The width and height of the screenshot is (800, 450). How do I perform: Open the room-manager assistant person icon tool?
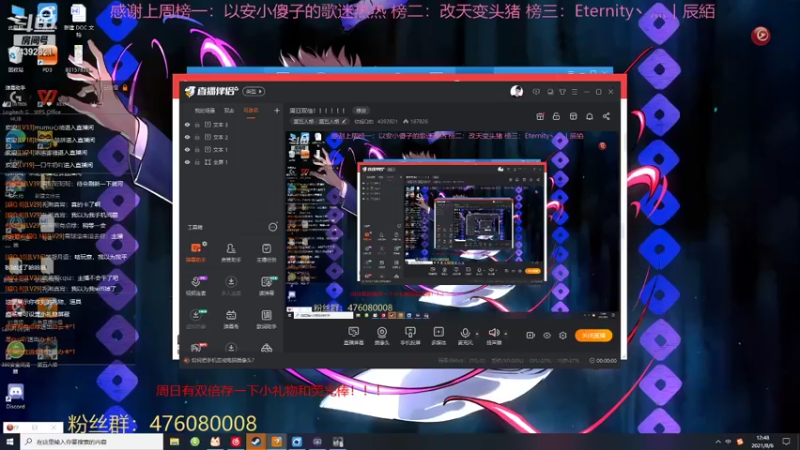[231, 252]
